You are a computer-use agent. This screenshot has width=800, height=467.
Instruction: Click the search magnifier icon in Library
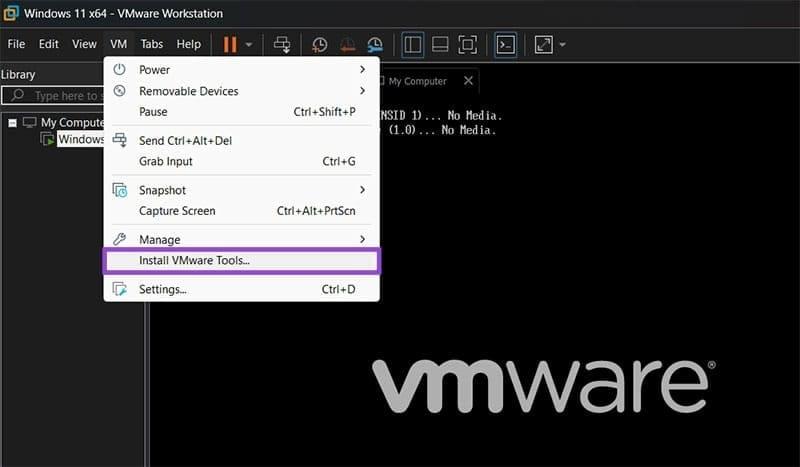tap(17, 95)
